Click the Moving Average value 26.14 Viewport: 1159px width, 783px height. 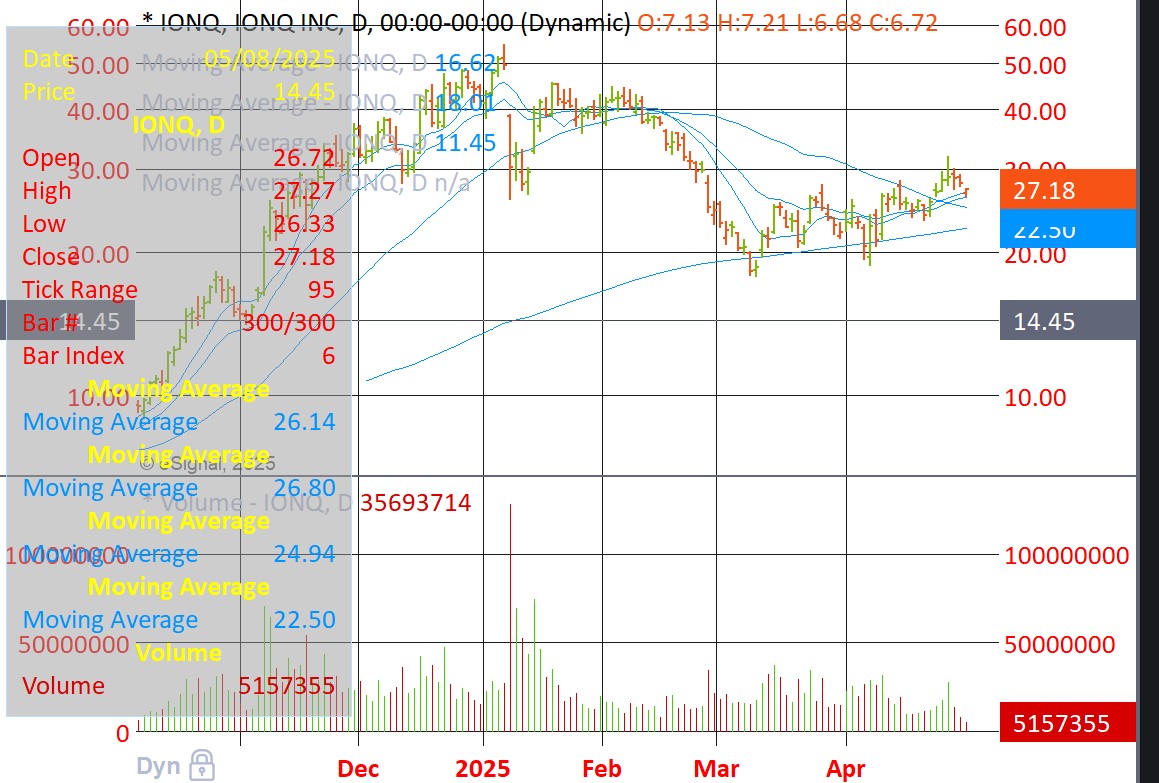click(305, 421)
